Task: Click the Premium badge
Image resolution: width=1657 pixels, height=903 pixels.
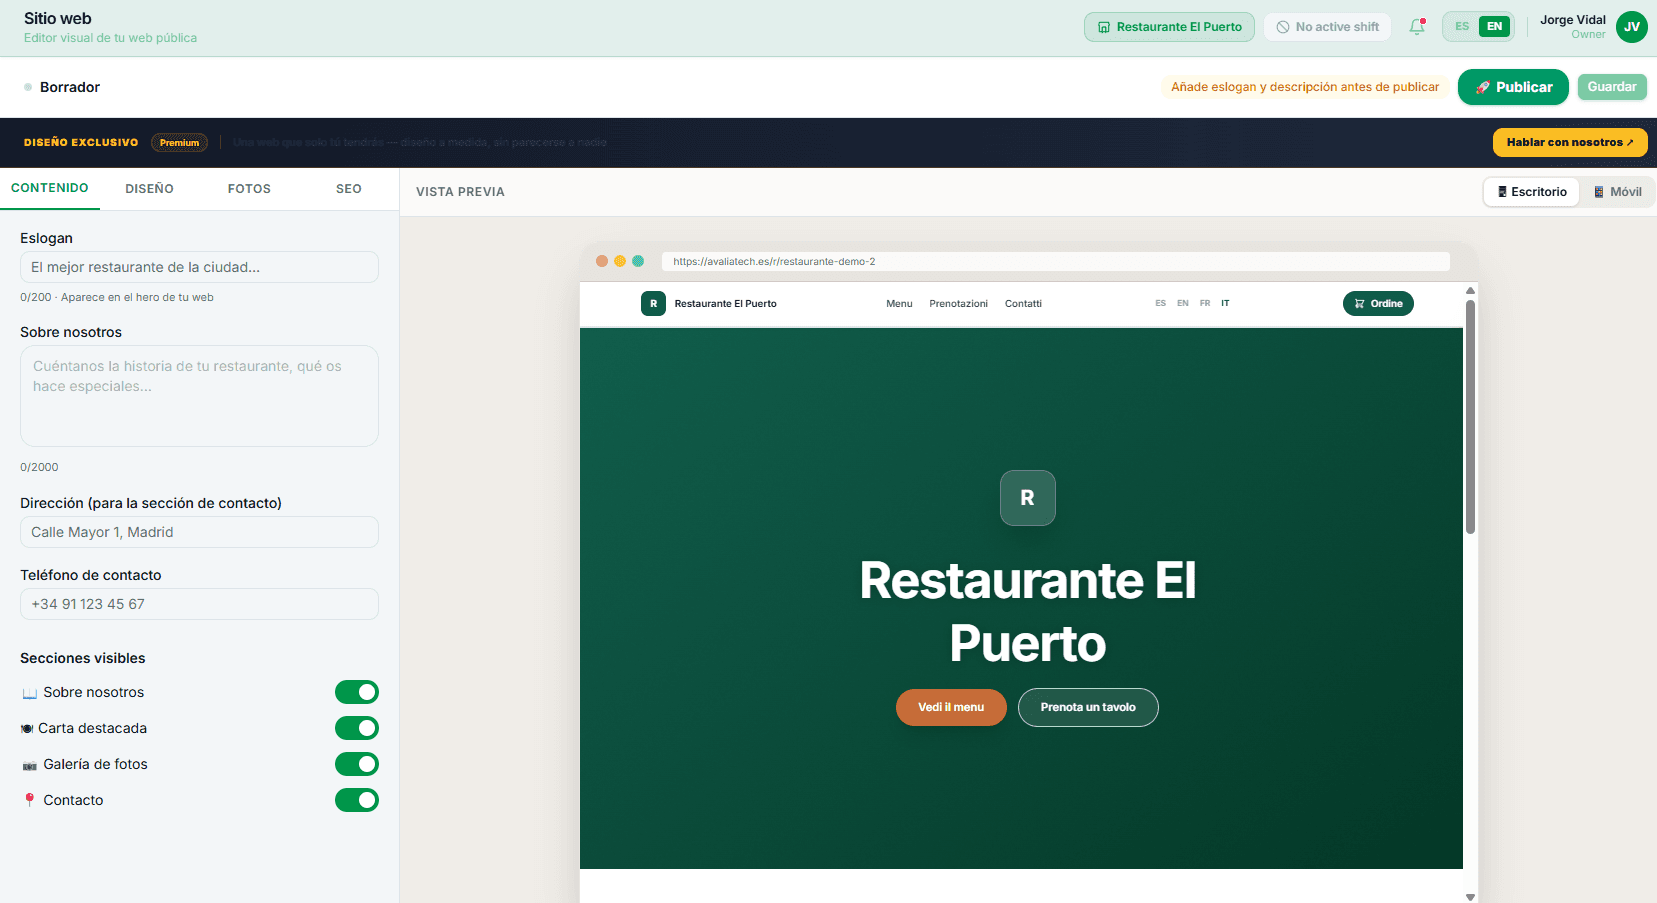Action: pyautogui.click(x=179, y=143)
